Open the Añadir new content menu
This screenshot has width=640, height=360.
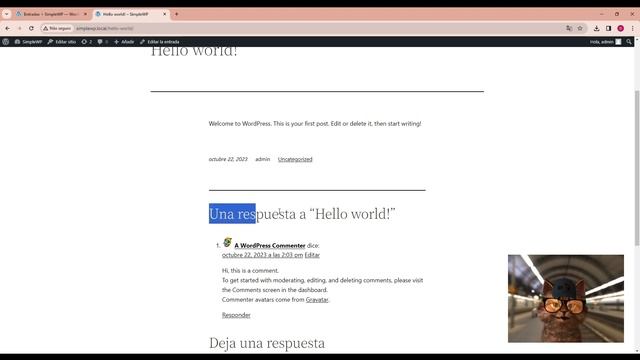point(124,42)
